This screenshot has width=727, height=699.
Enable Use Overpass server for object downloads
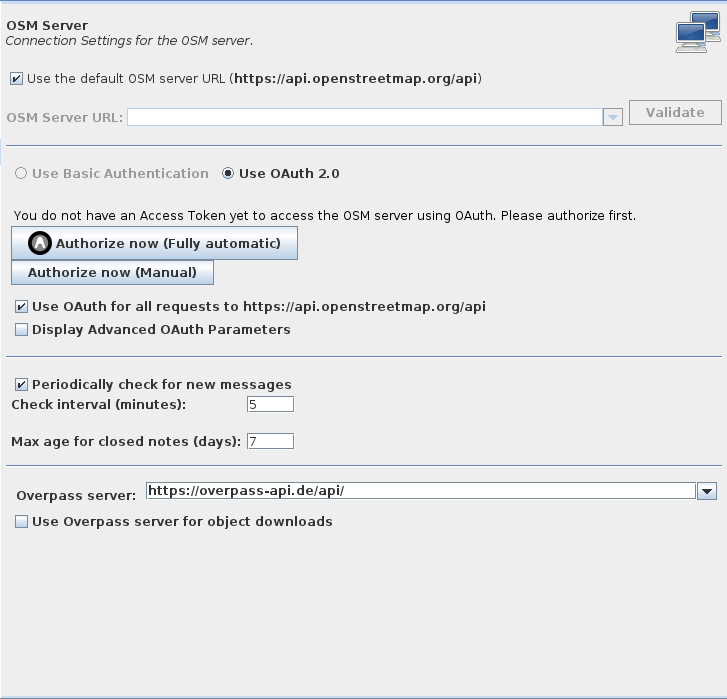coord(21,521)
